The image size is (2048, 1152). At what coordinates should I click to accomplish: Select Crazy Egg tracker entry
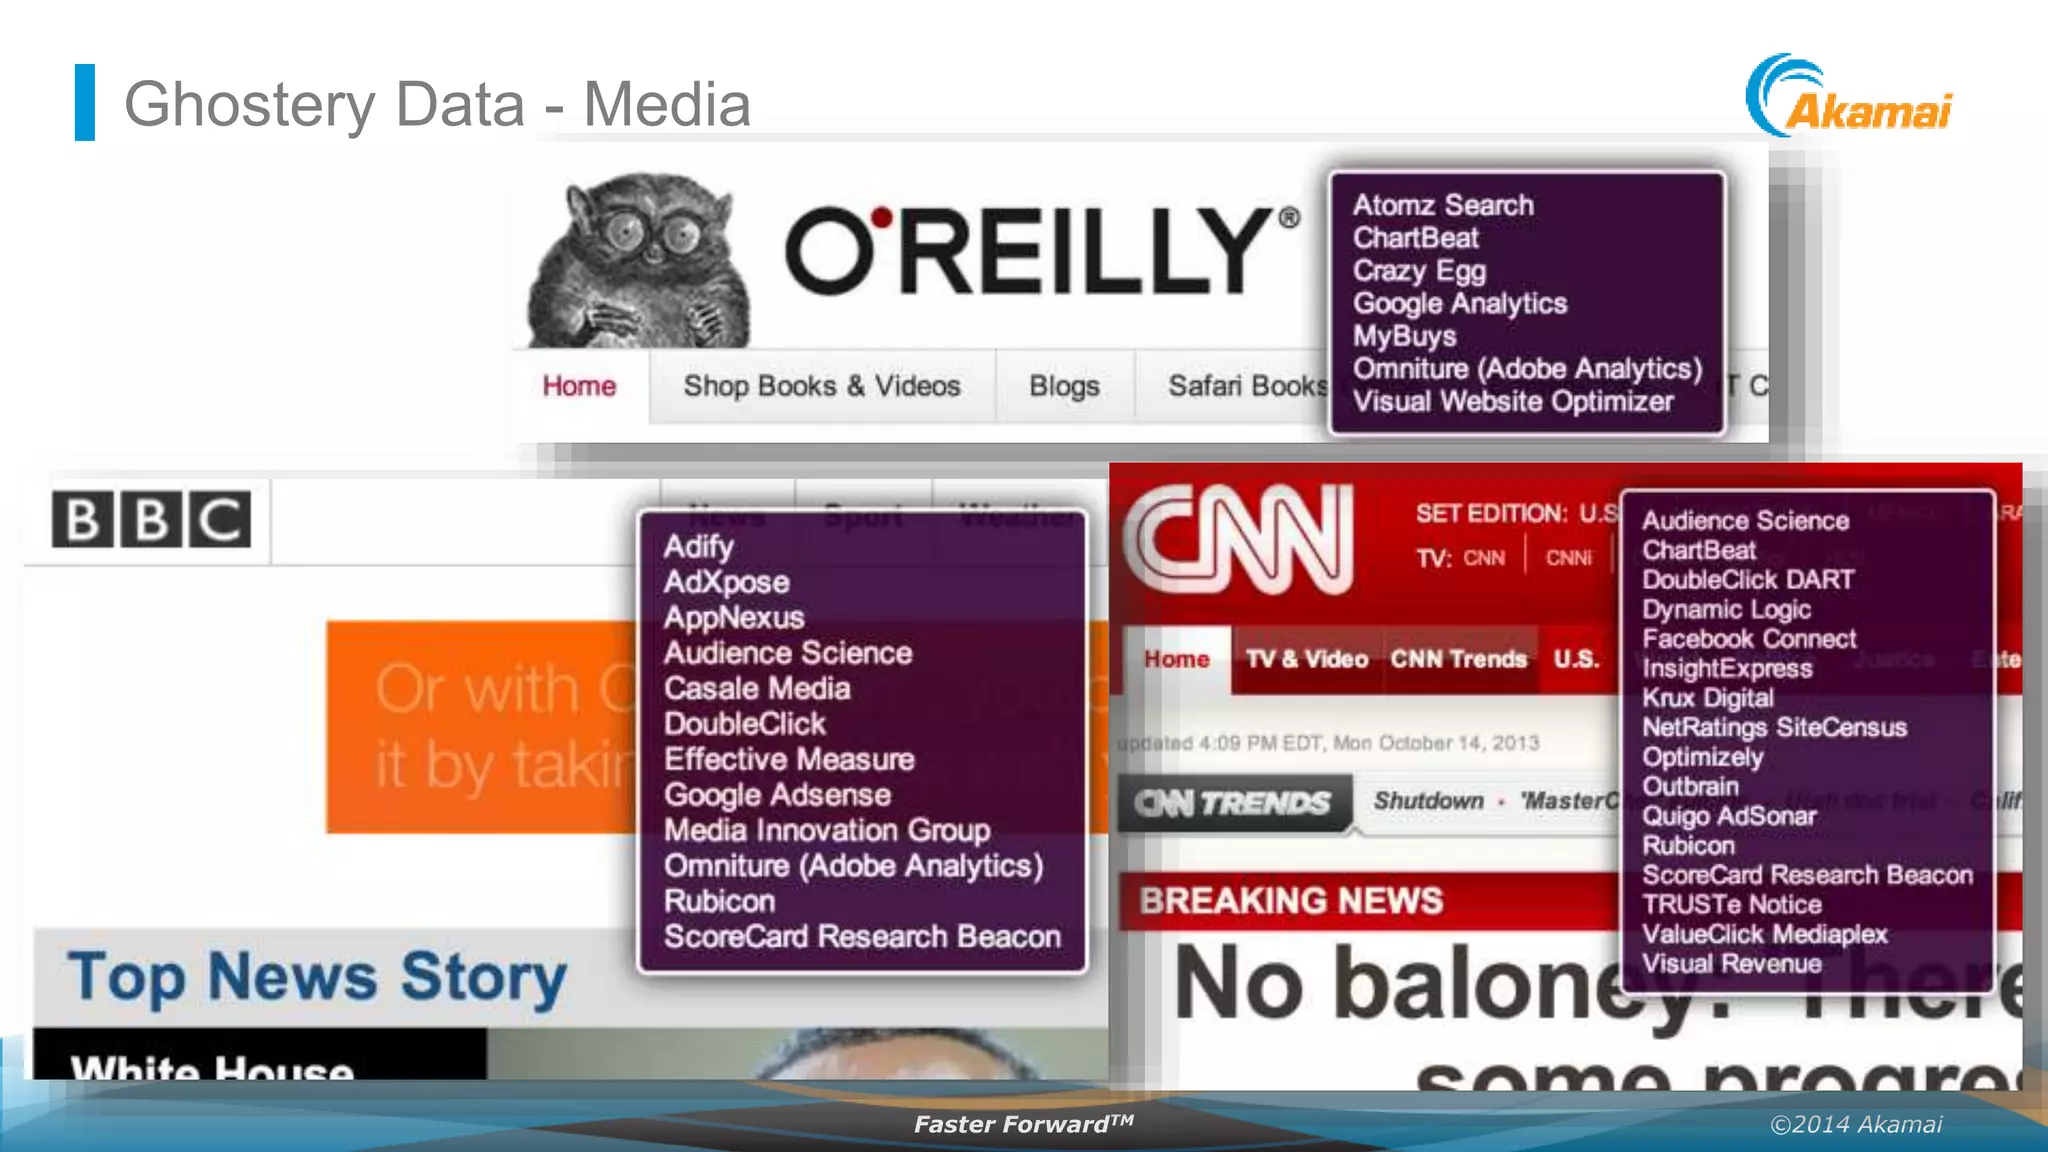[x=1419, y=271]
